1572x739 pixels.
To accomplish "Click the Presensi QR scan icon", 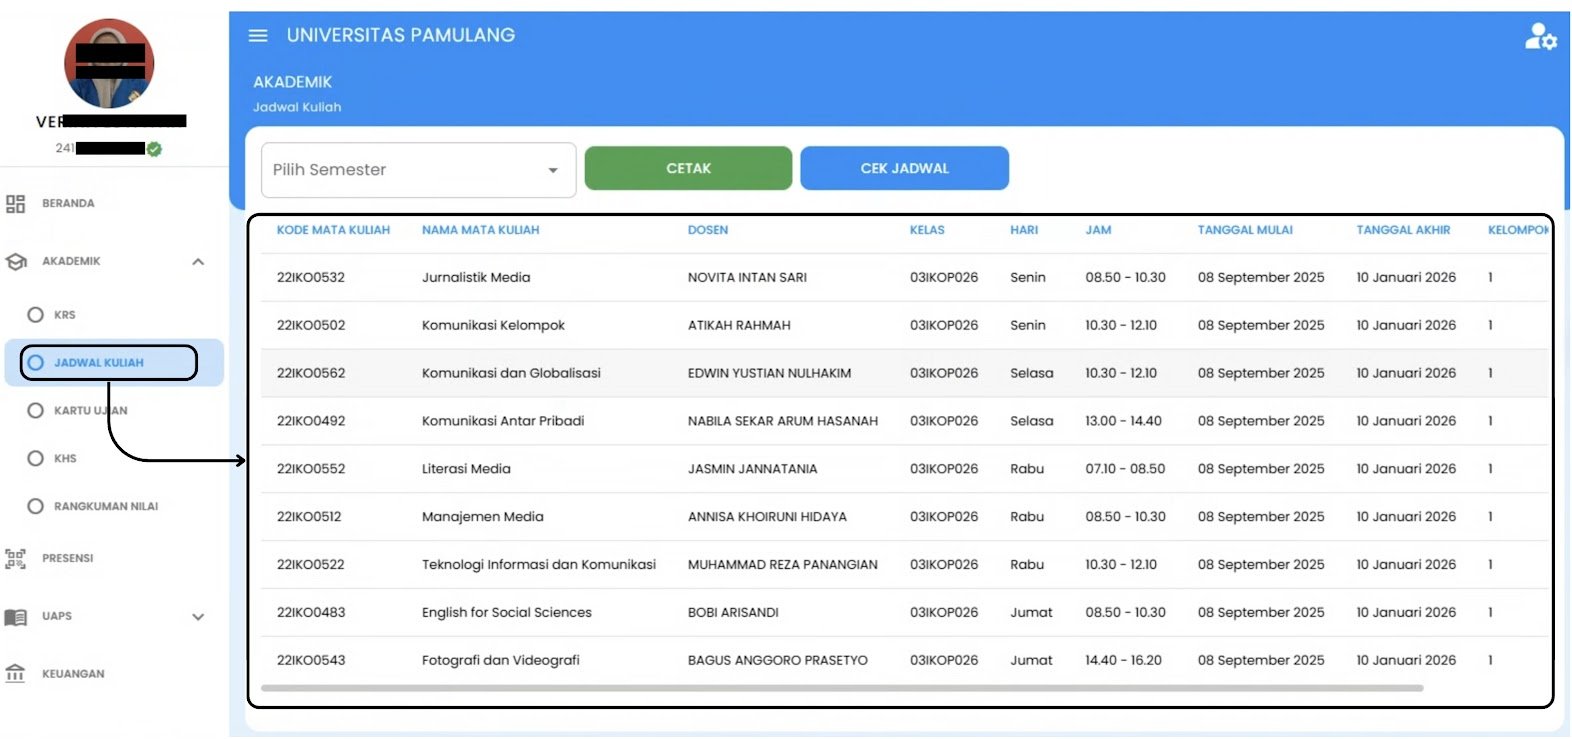I will click(15, 559).
